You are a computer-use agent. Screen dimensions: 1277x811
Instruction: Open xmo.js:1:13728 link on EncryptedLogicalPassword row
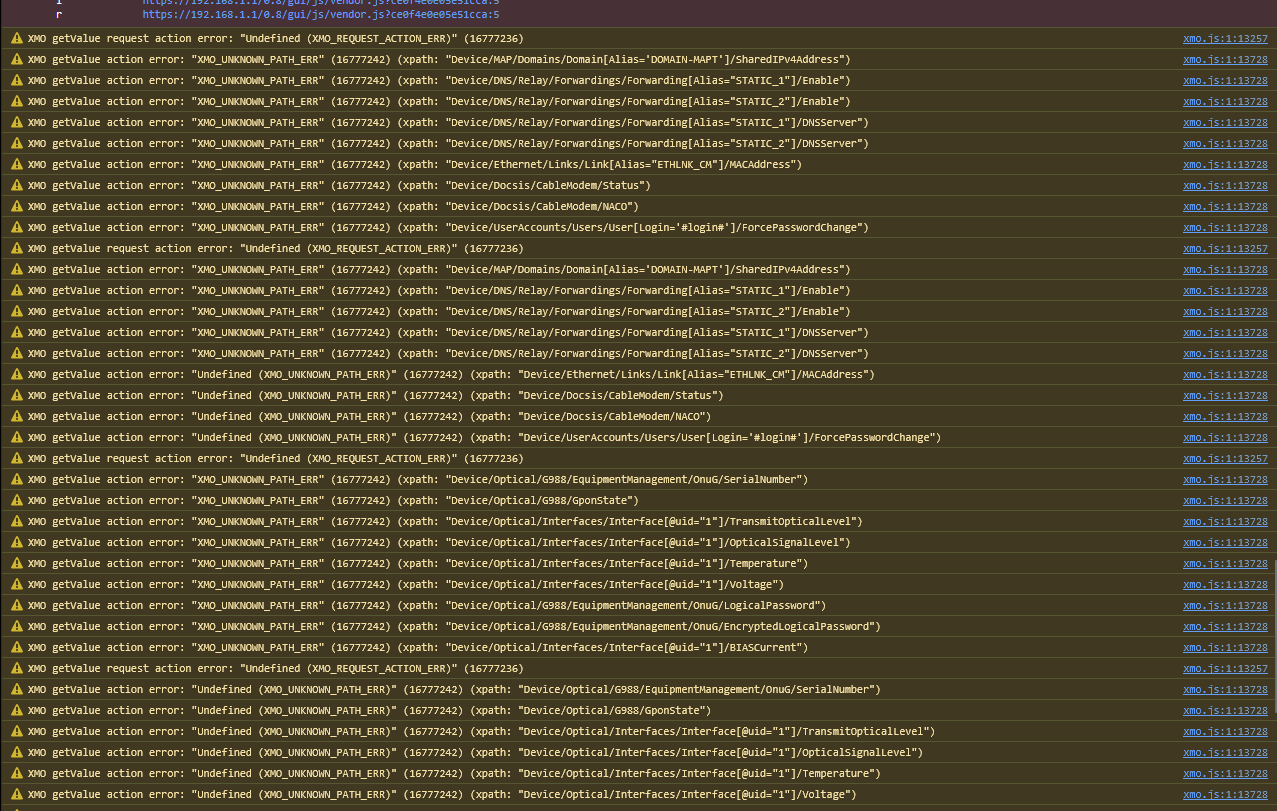(x=1225, y=626)
